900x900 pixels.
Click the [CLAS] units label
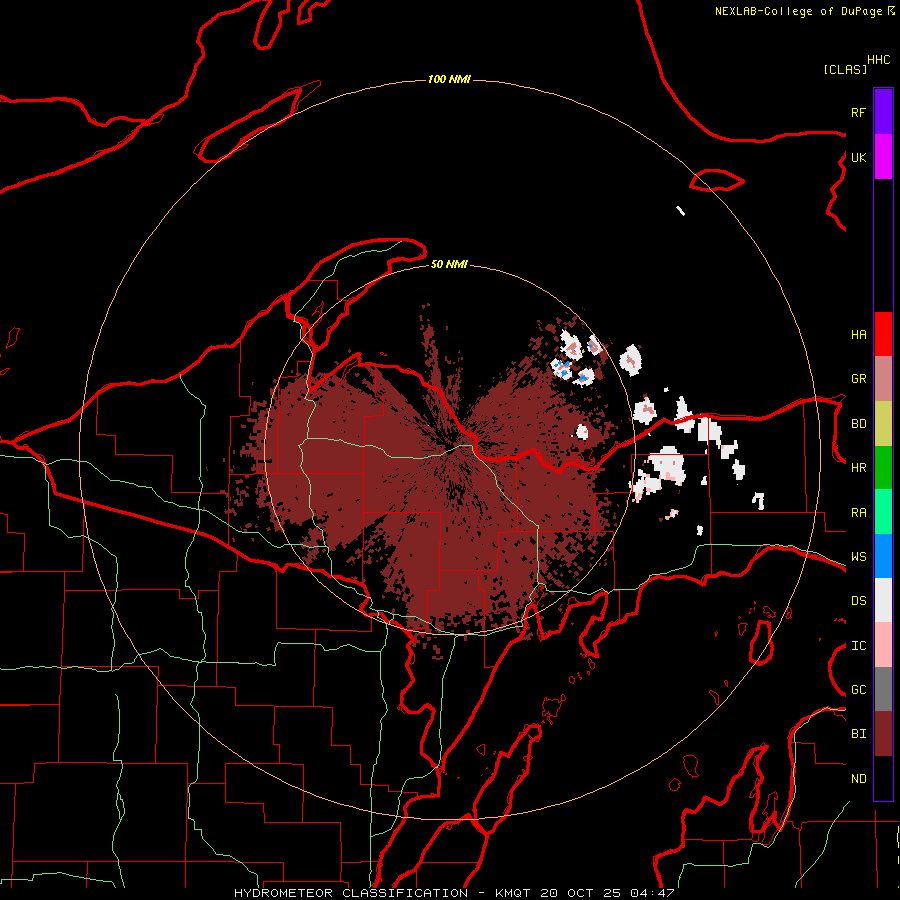click(845, 69)
